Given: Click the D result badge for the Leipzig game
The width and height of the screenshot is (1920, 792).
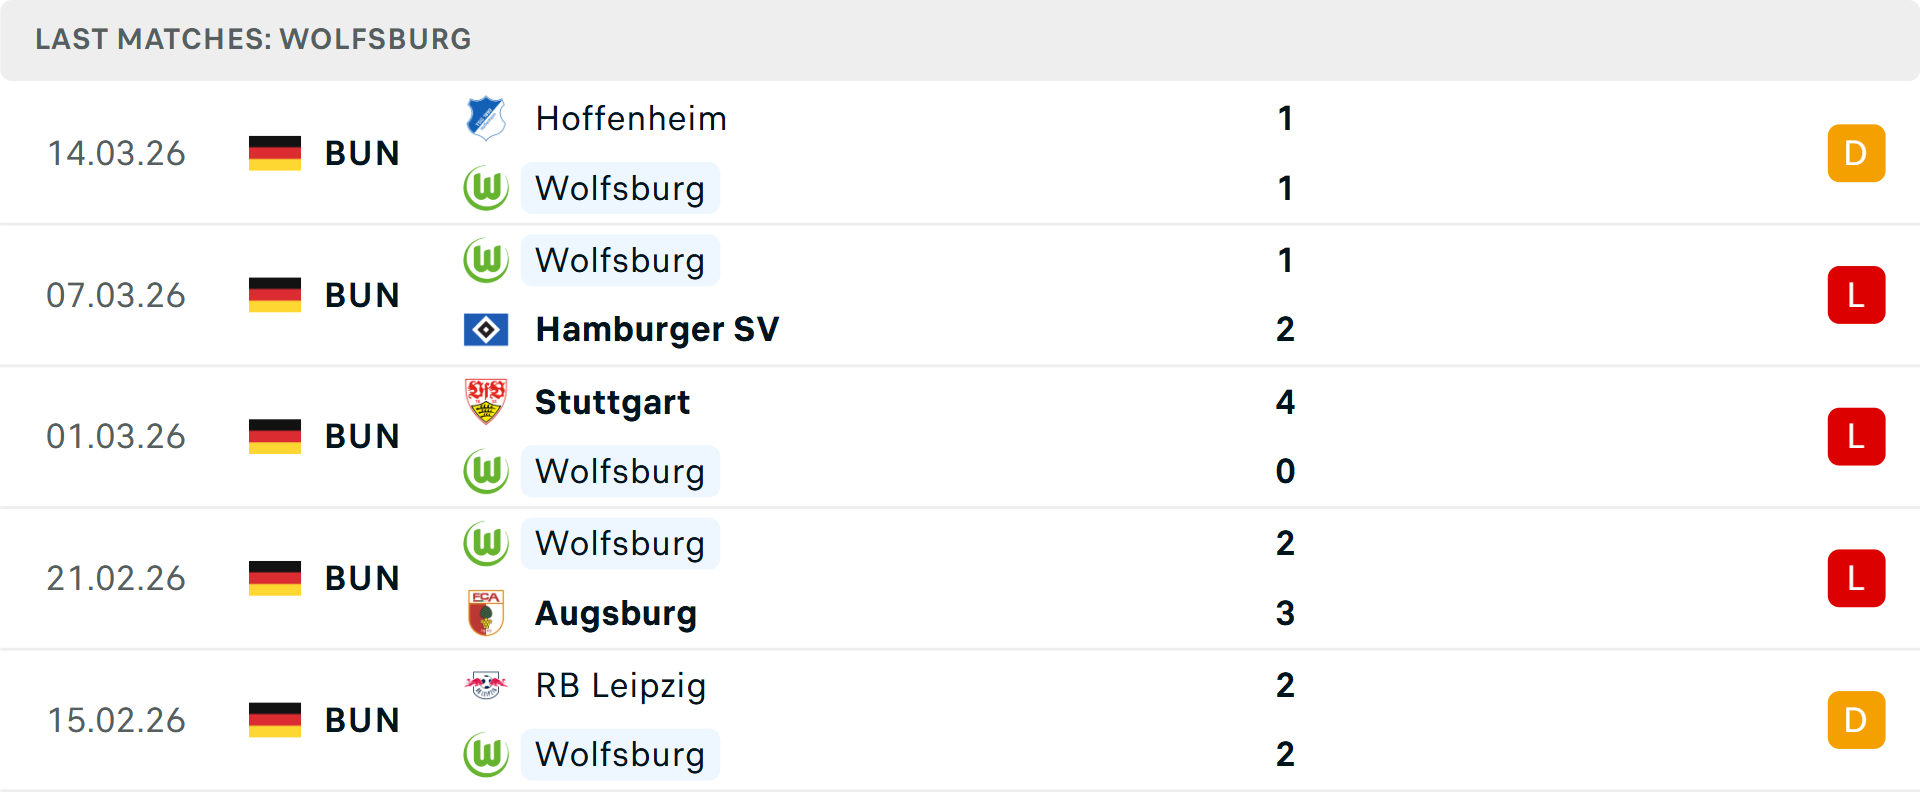Looking at the screenshot, I should 1856,719.
